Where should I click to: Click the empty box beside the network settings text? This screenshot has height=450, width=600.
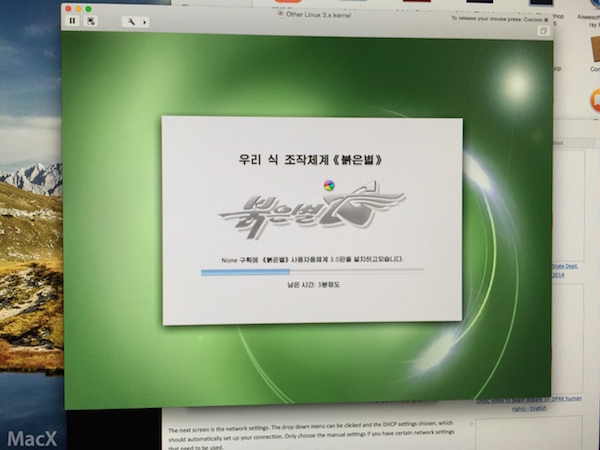click(x=529, y=434)
